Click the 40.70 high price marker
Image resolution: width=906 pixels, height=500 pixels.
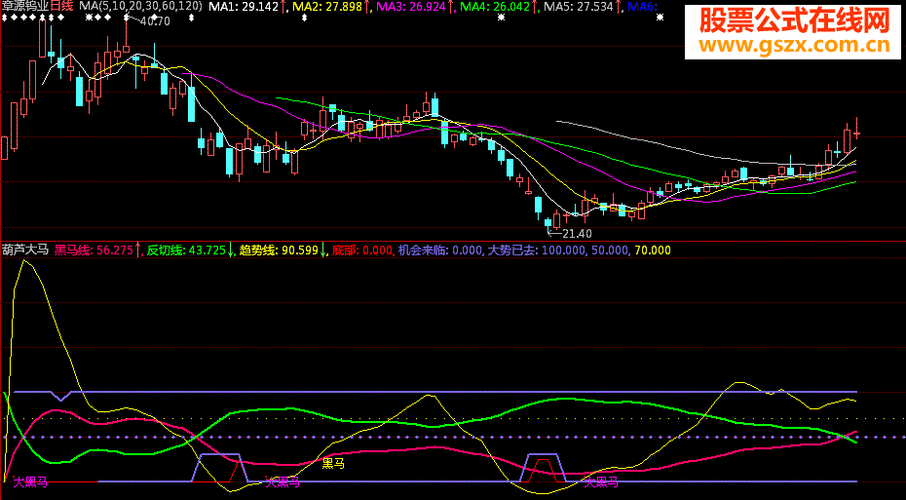click(x=154, y=21)
